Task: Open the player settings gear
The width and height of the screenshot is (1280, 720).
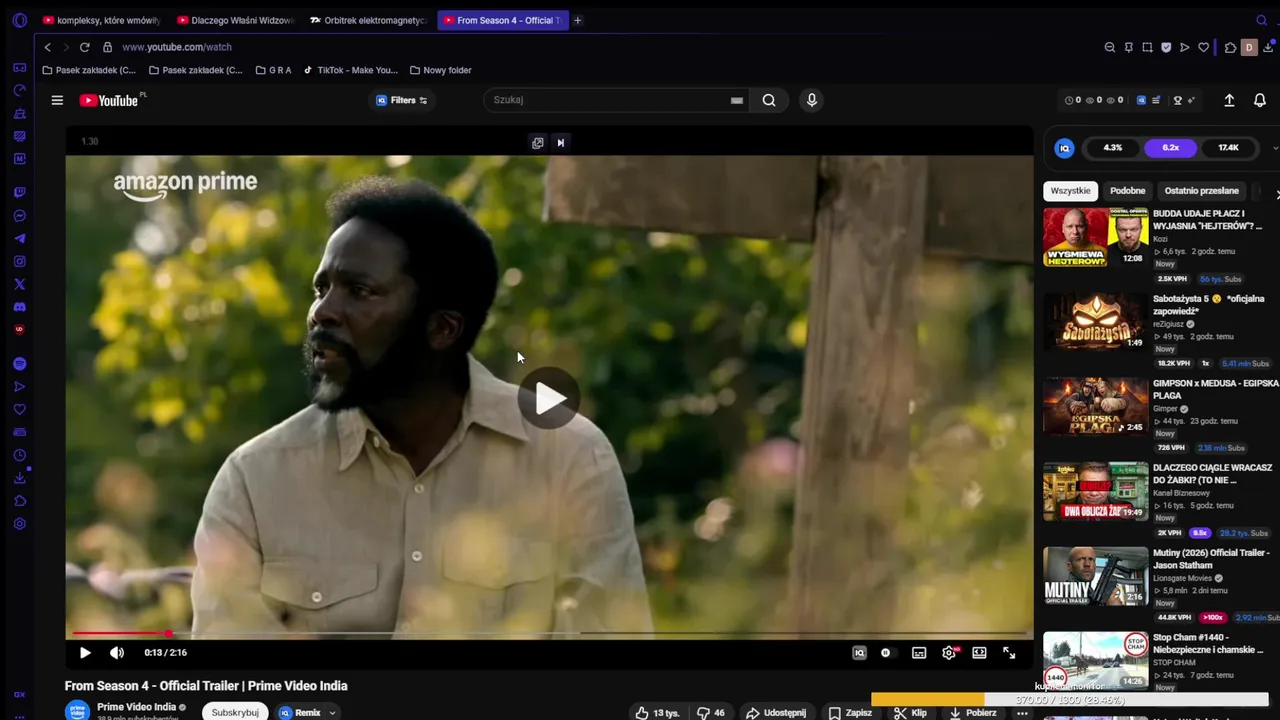Action: coord(949,653)
